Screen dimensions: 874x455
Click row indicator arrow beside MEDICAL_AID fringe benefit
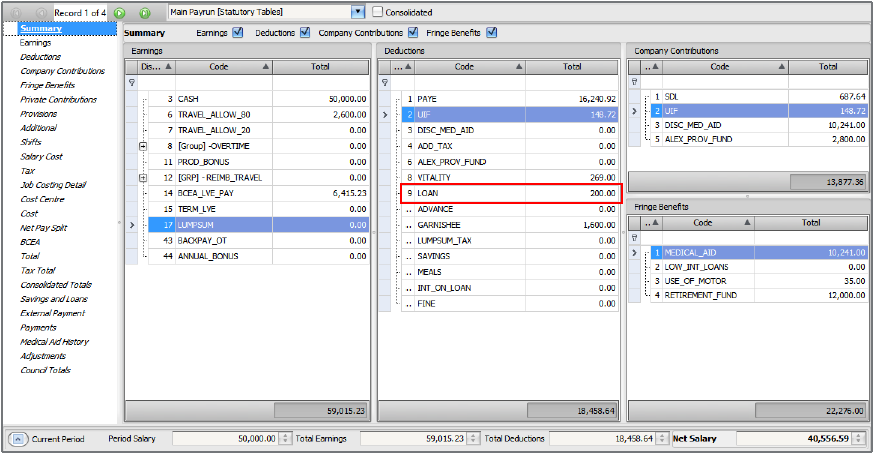point(634,253)
